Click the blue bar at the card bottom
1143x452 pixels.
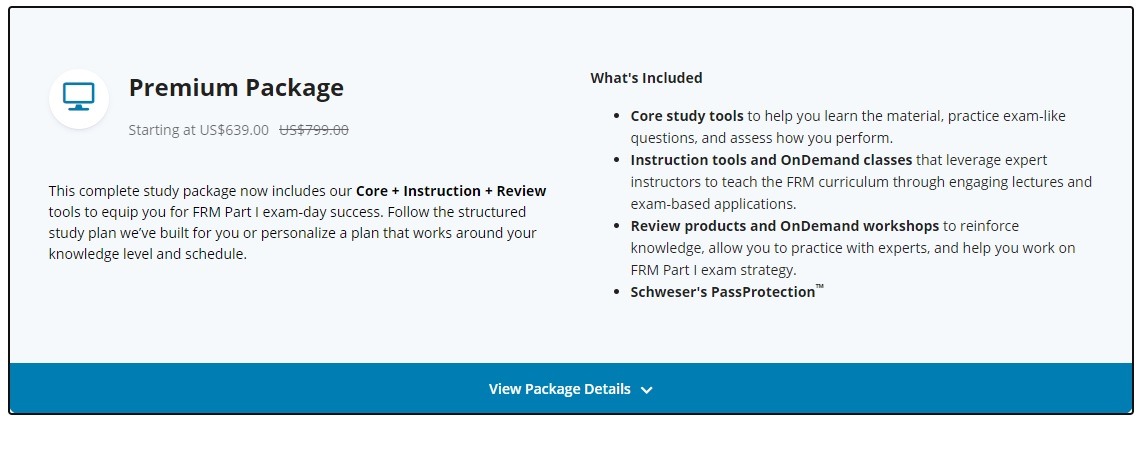pyautogui.click(x=300, y=389)
